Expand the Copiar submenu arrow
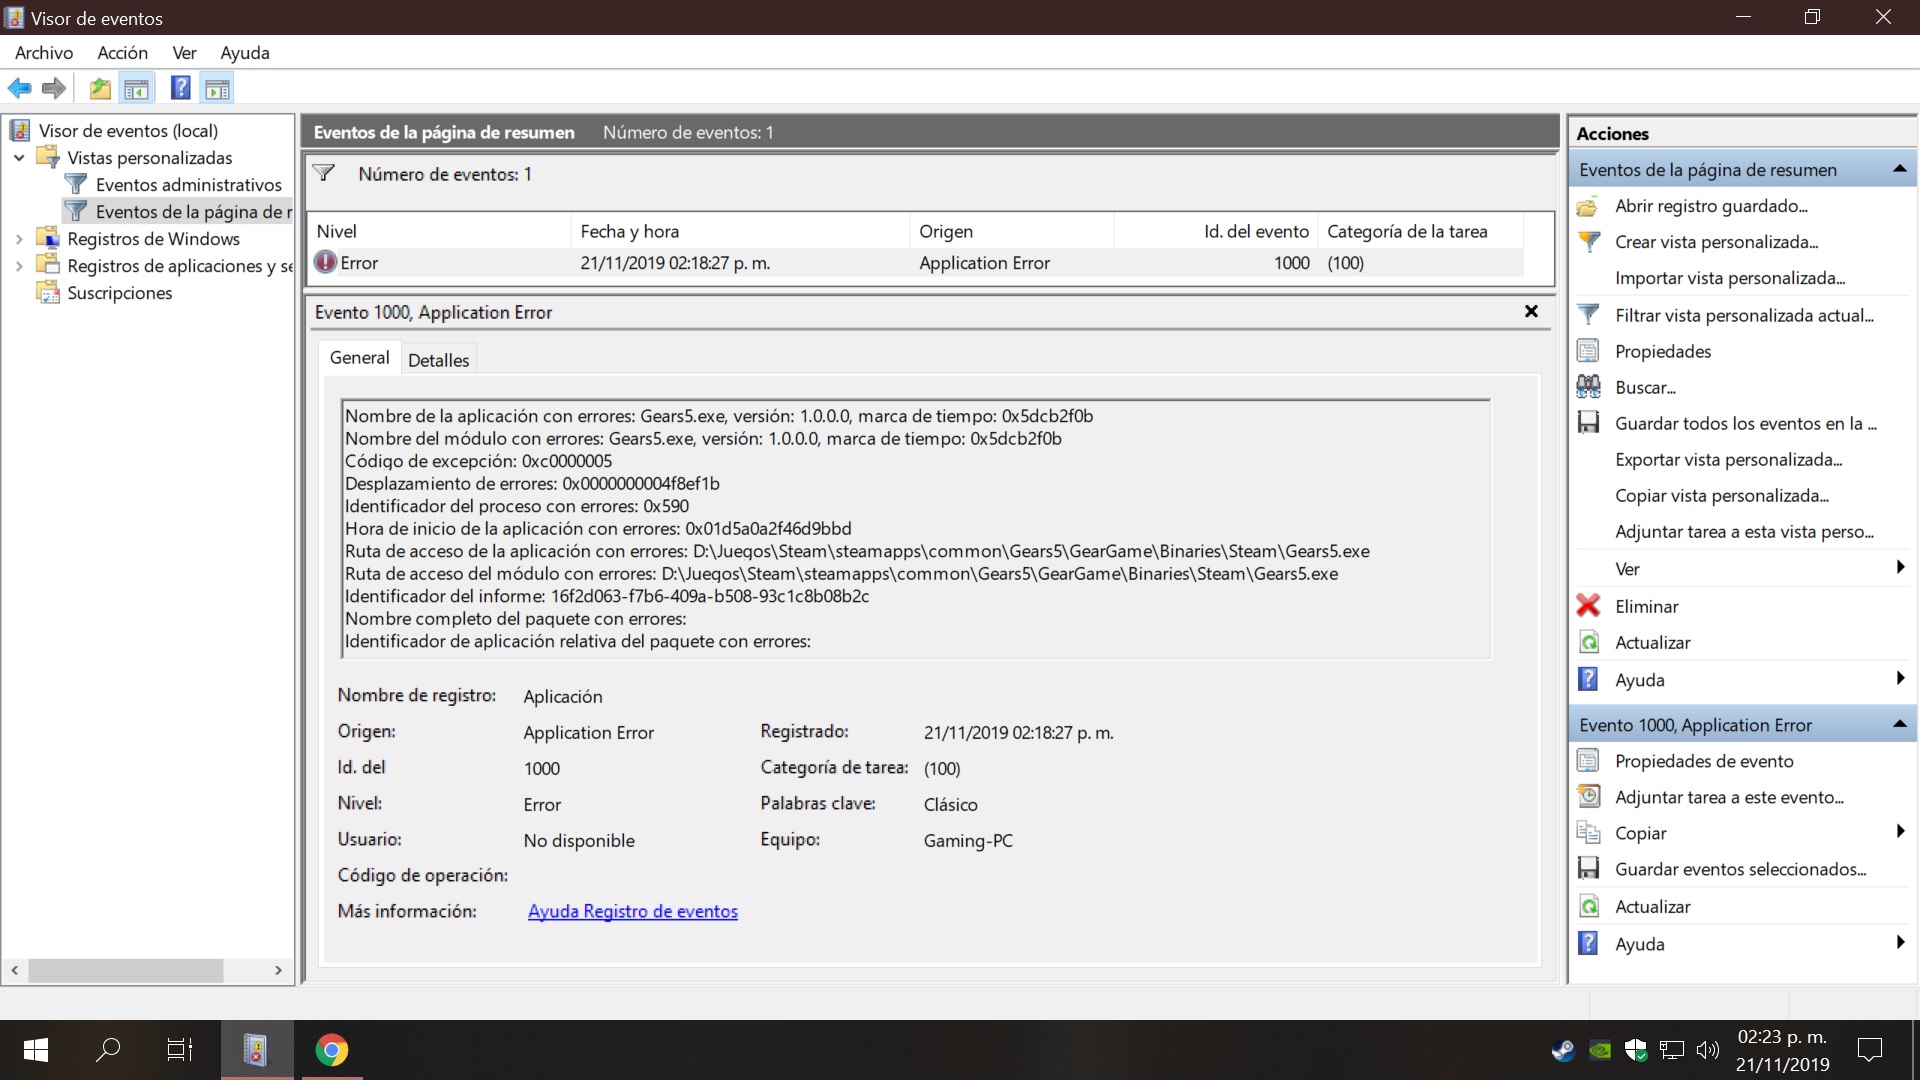Viewport: 1920px width, 1080px height. point(1899,832)
